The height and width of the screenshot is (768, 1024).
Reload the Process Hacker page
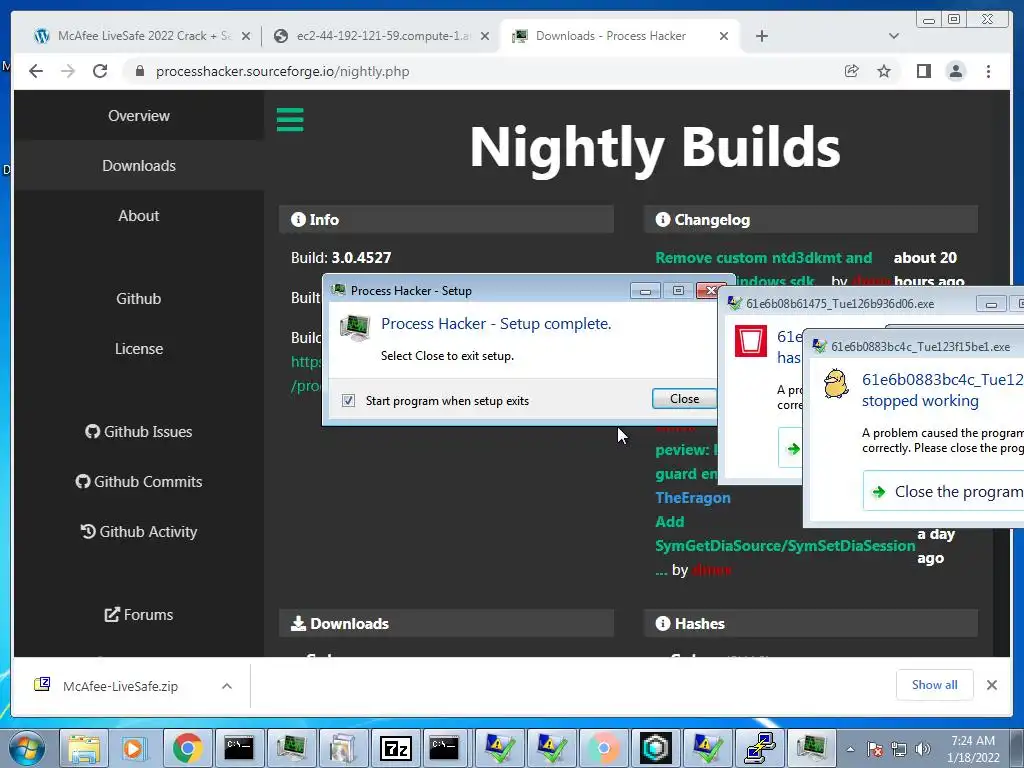click(x=100, y=71)
